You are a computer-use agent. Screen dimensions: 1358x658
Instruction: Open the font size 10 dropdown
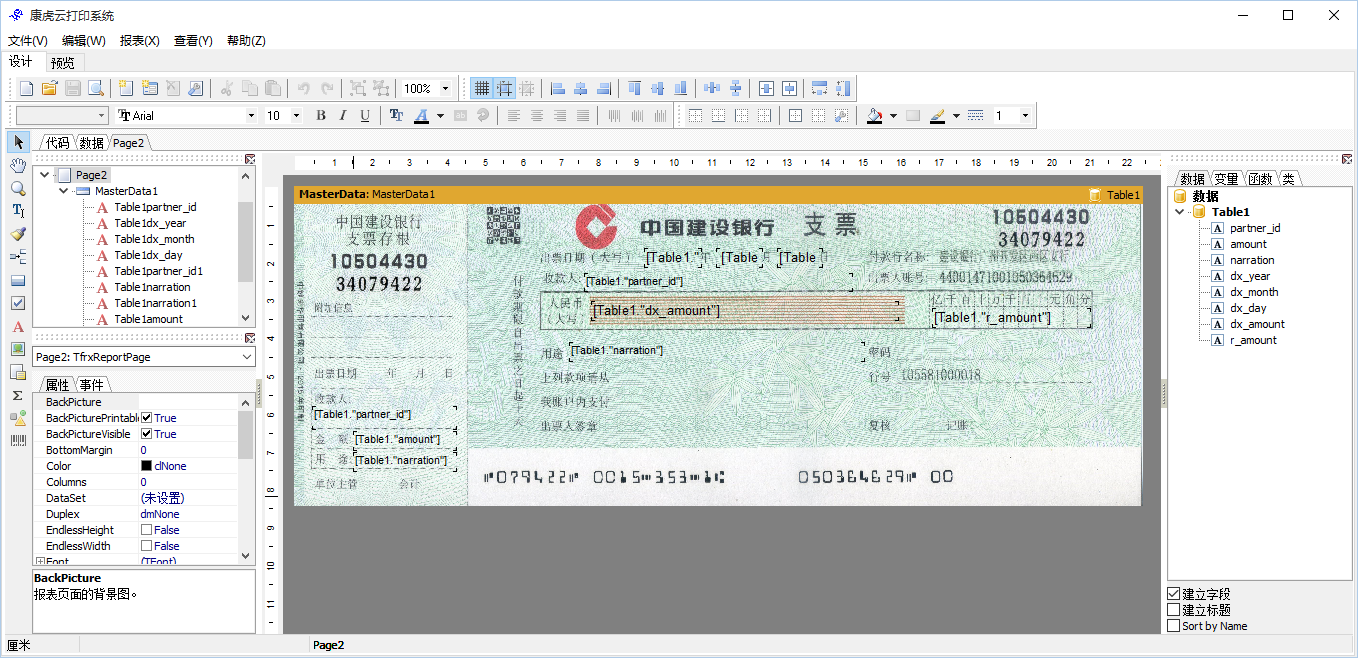click(x=295, y=116)
